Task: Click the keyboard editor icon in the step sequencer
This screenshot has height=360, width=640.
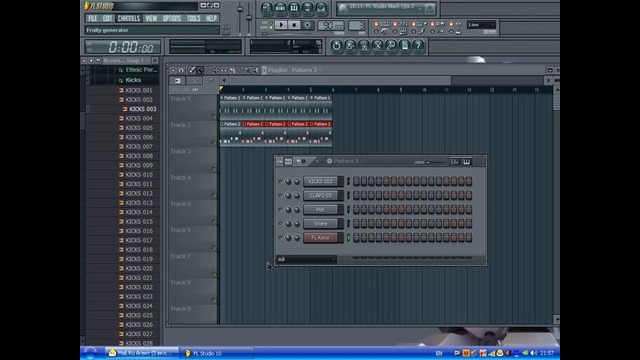Action: [467, 162]
